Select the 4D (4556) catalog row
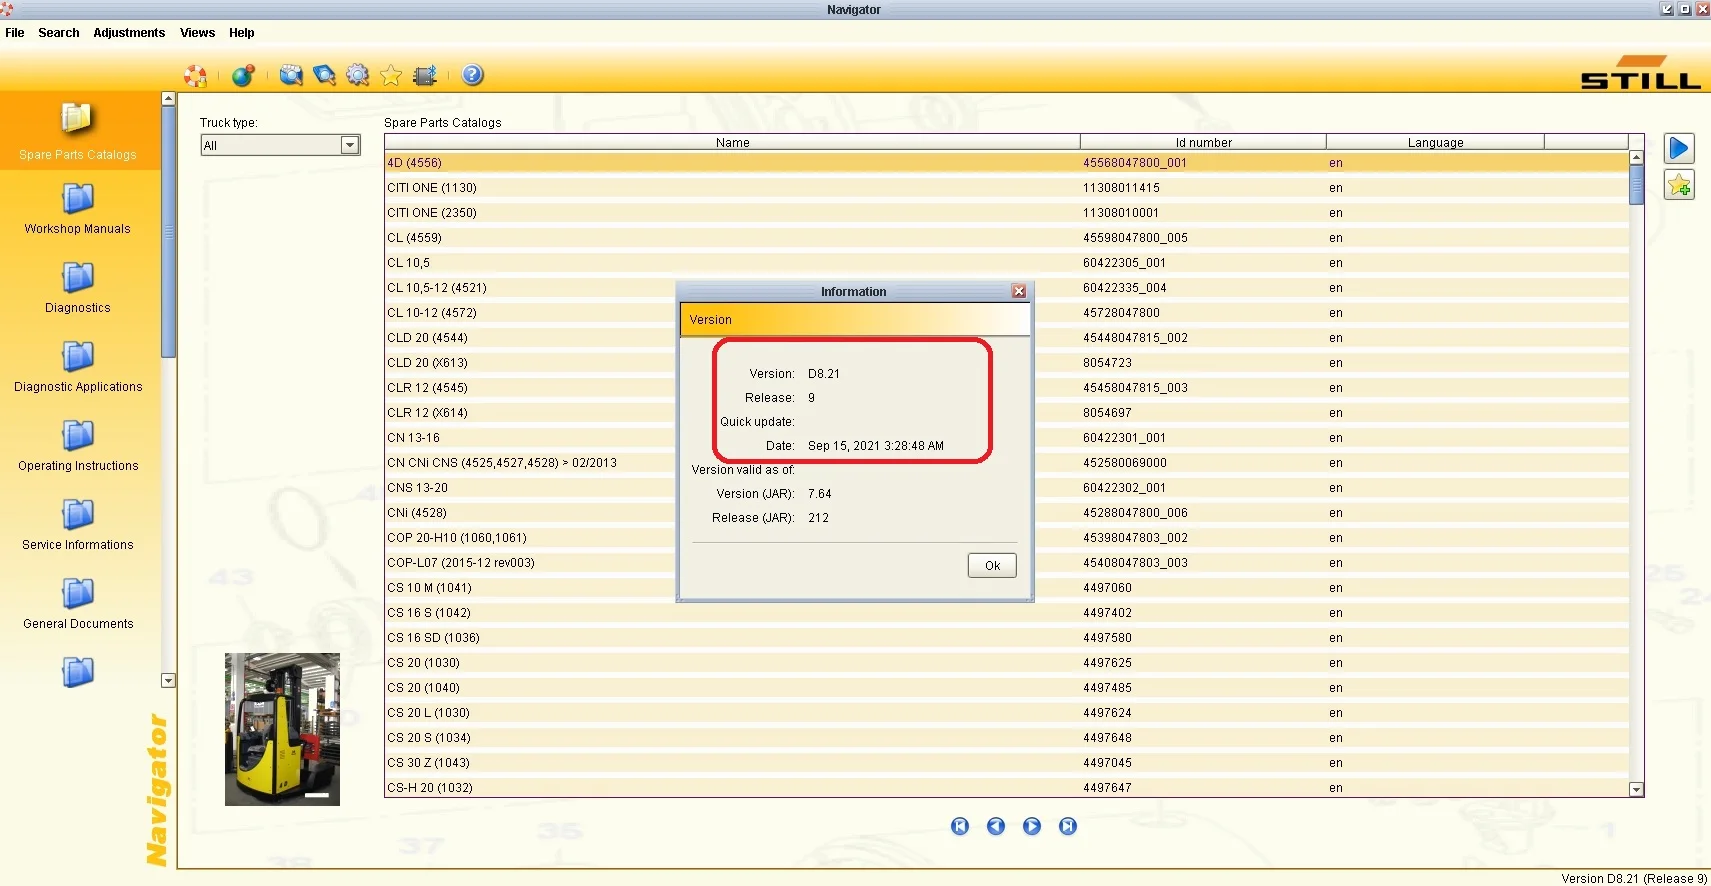 click(1006, 163)
